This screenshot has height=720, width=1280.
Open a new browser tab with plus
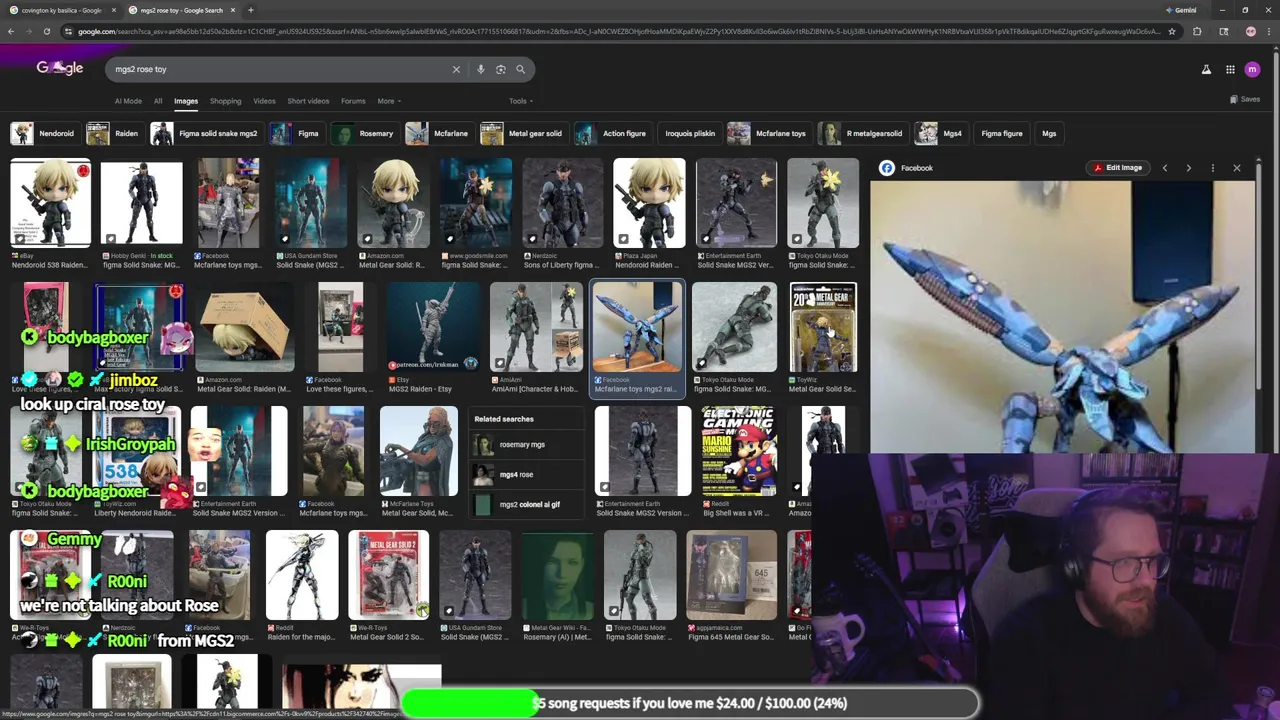click(x=250, y=10)
